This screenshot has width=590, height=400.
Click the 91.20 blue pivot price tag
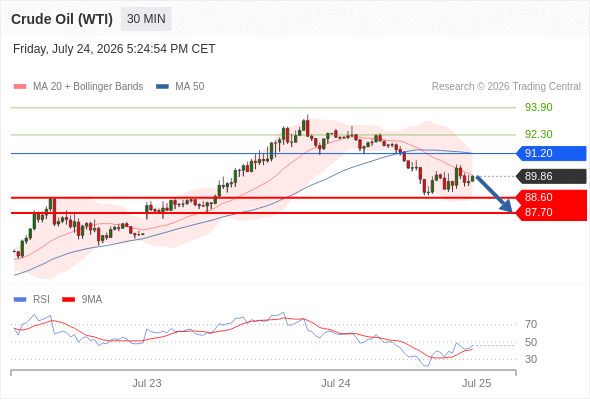(551, 154)
